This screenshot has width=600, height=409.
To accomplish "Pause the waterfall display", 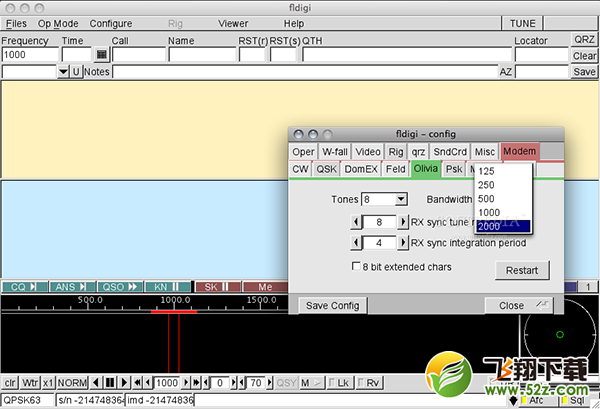I will click(x=110, y=383).
